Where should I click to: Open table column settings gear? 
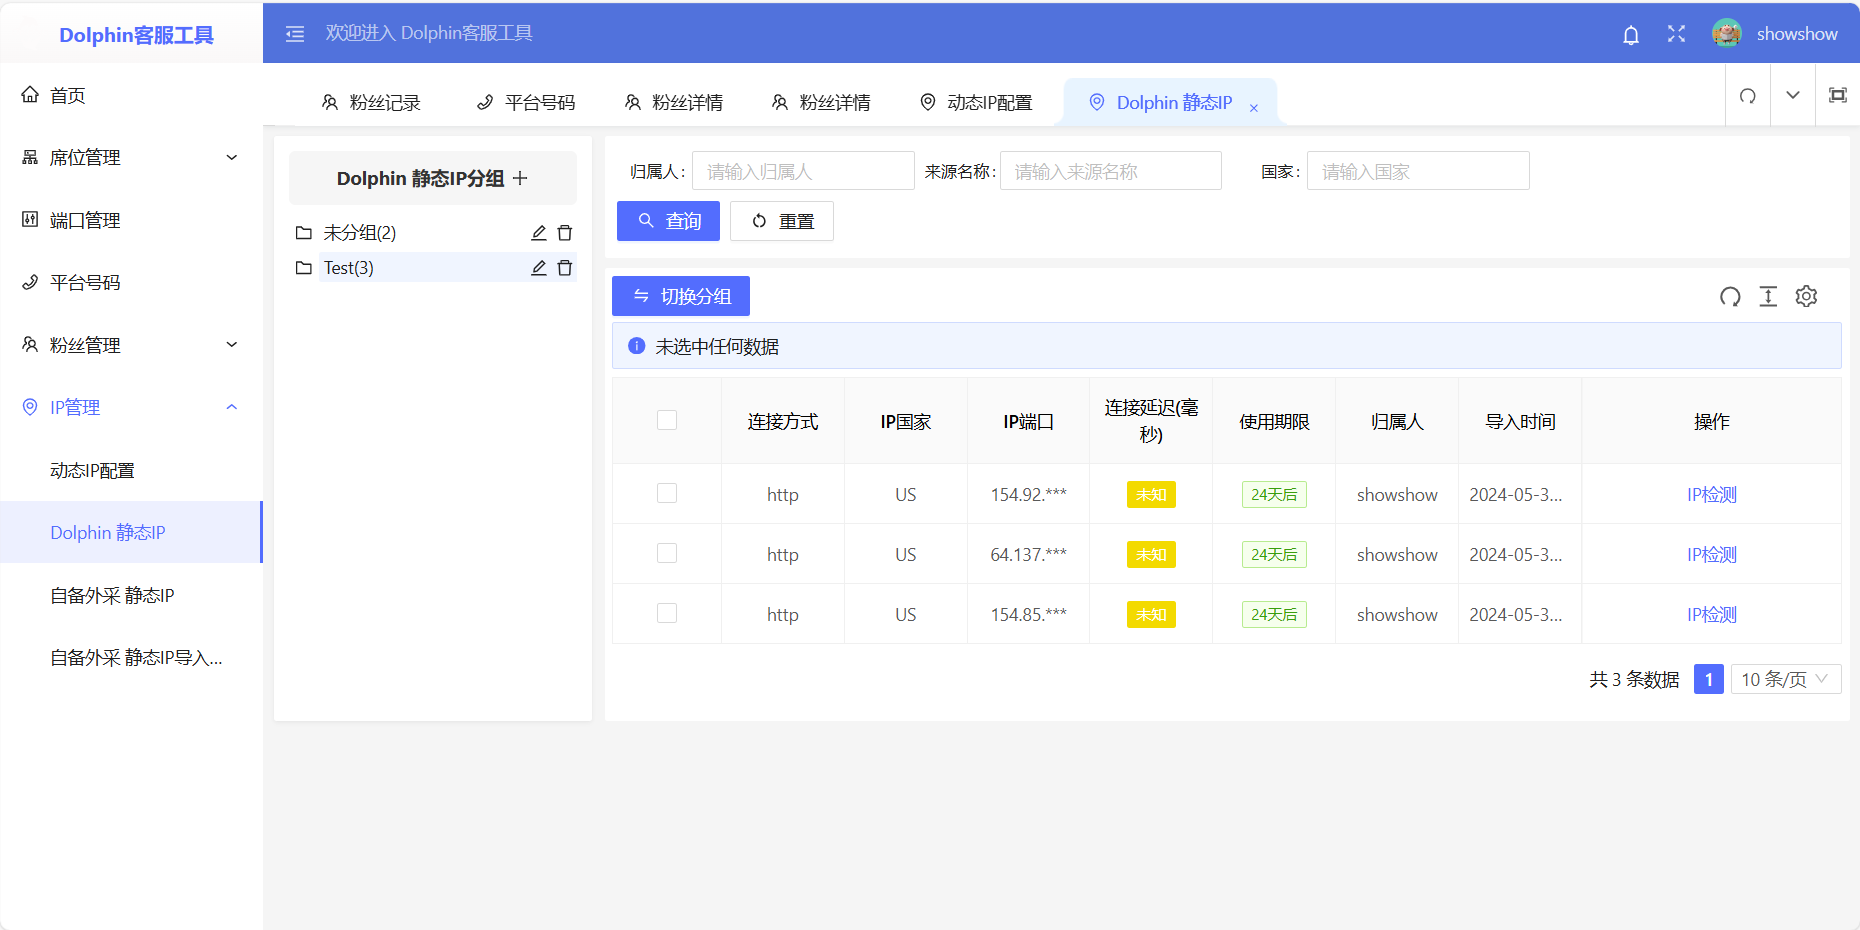[1806, 296]
